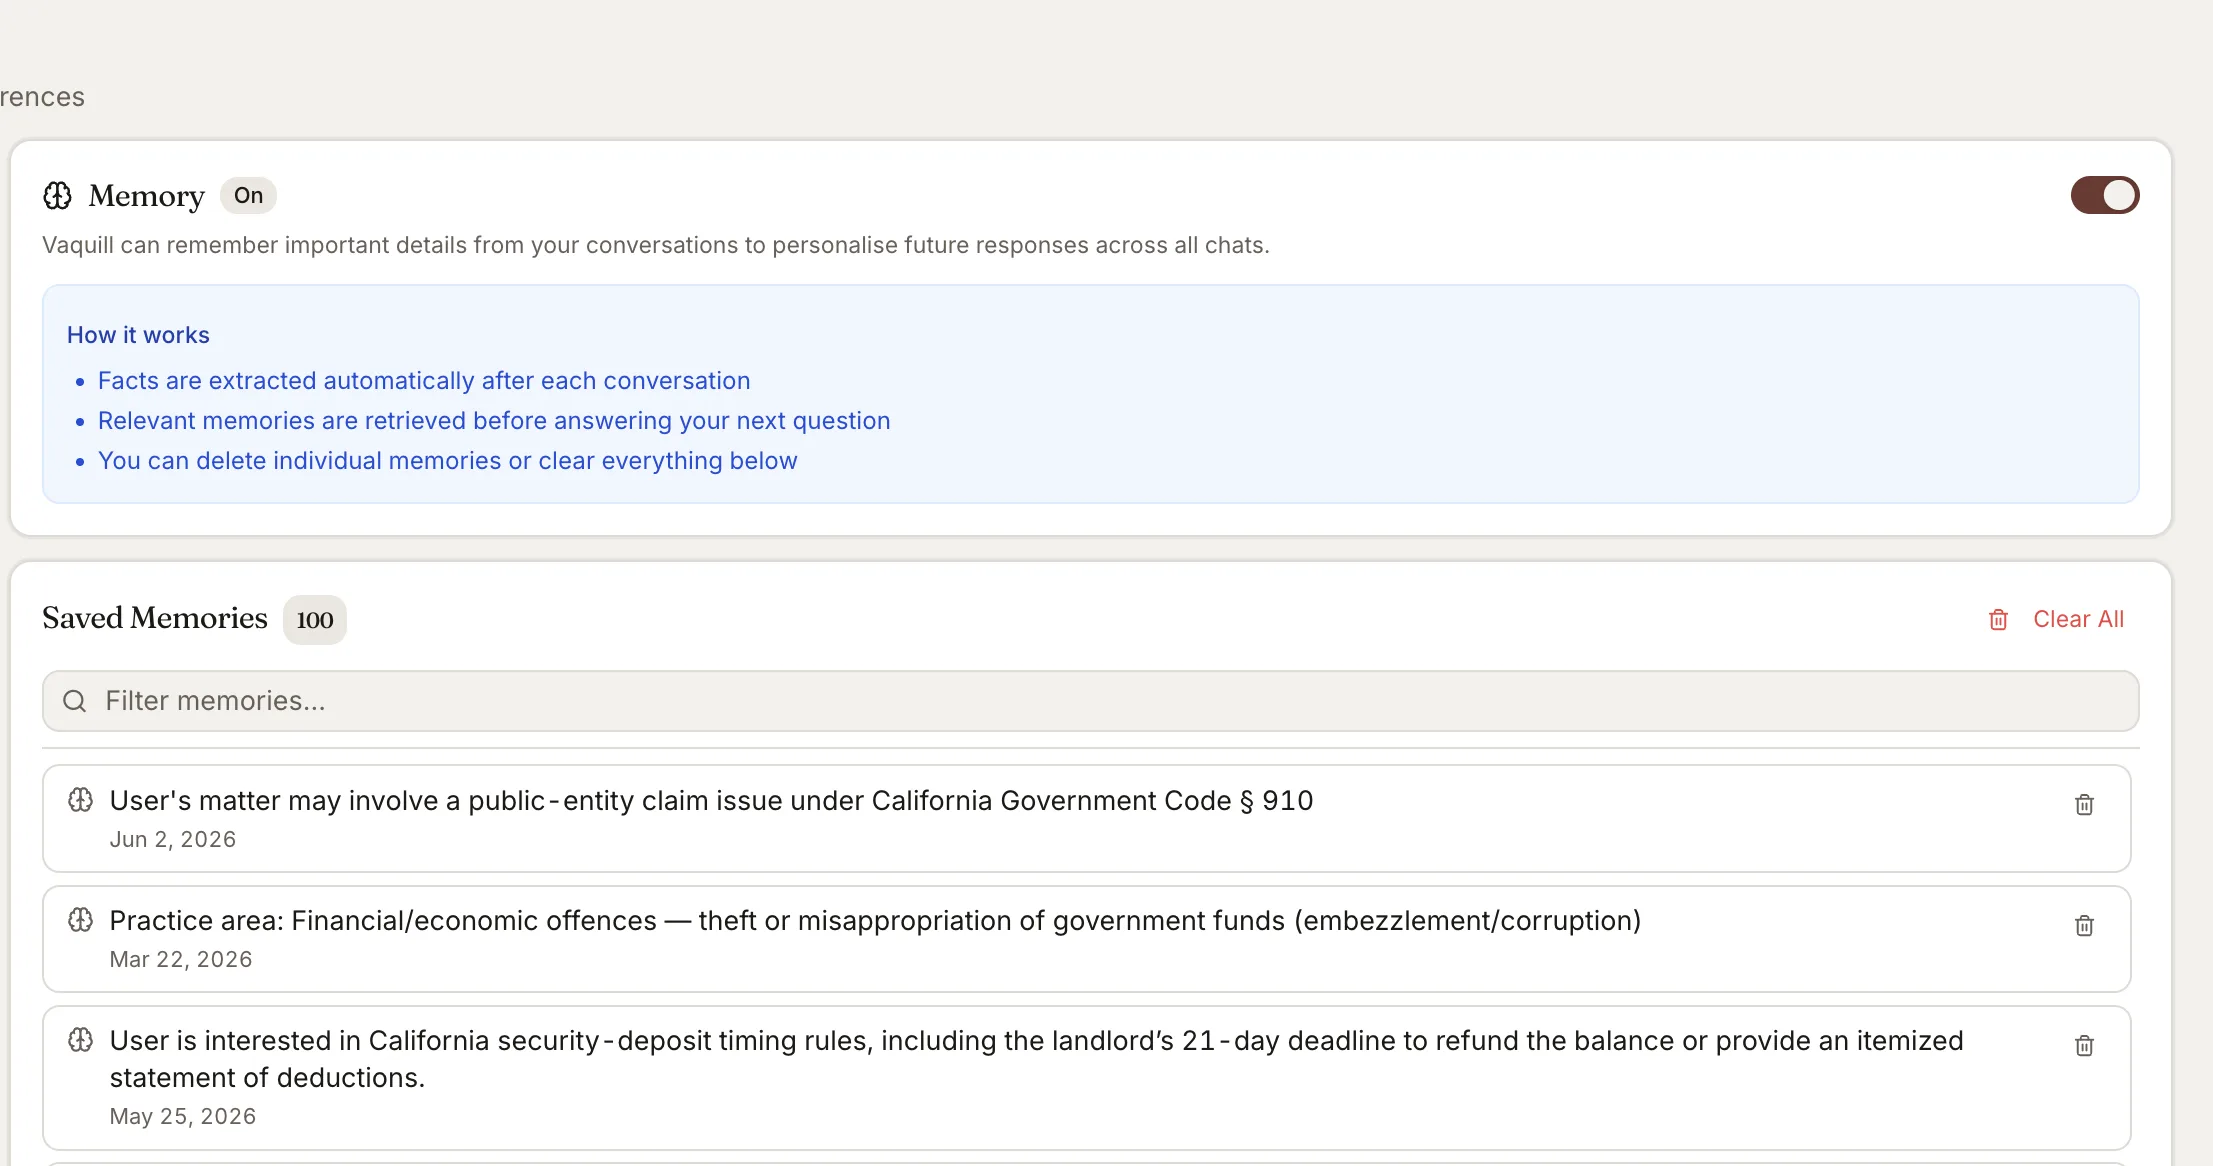Screen dimensions: 2213x1166
Task: Select the public-entity claim memory text
Action: tap(711, 801)
